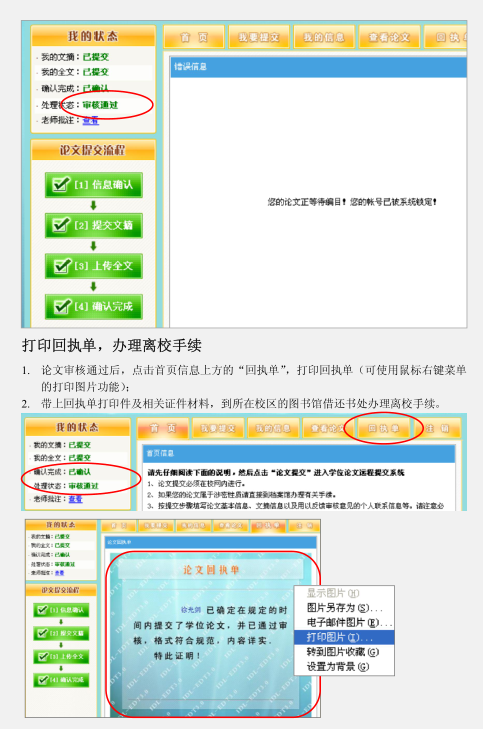Image resolution: width=483 pixels, height=729 pixels.
Task: Click 查看 link in the 首页信息 screenshot
Action: (x=75, y=499)
